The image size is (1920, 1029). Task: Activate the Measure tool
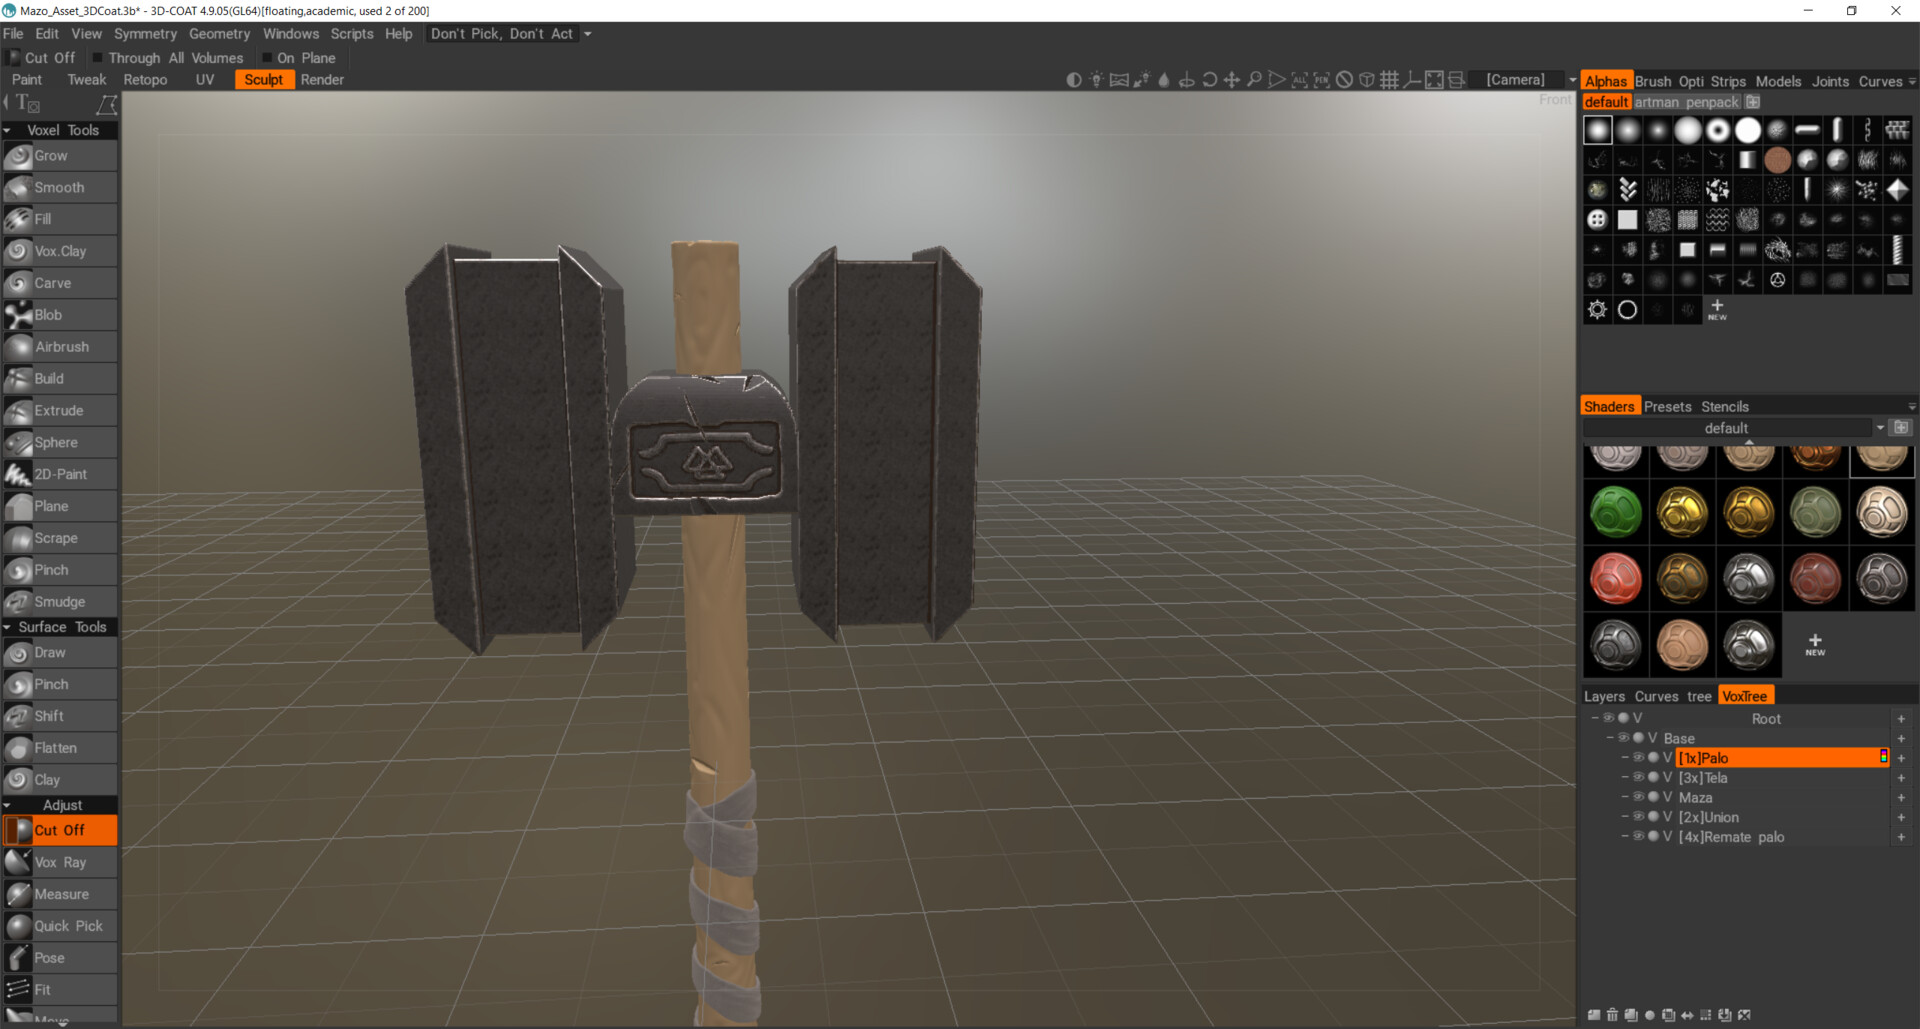click(x=60, y=895)
